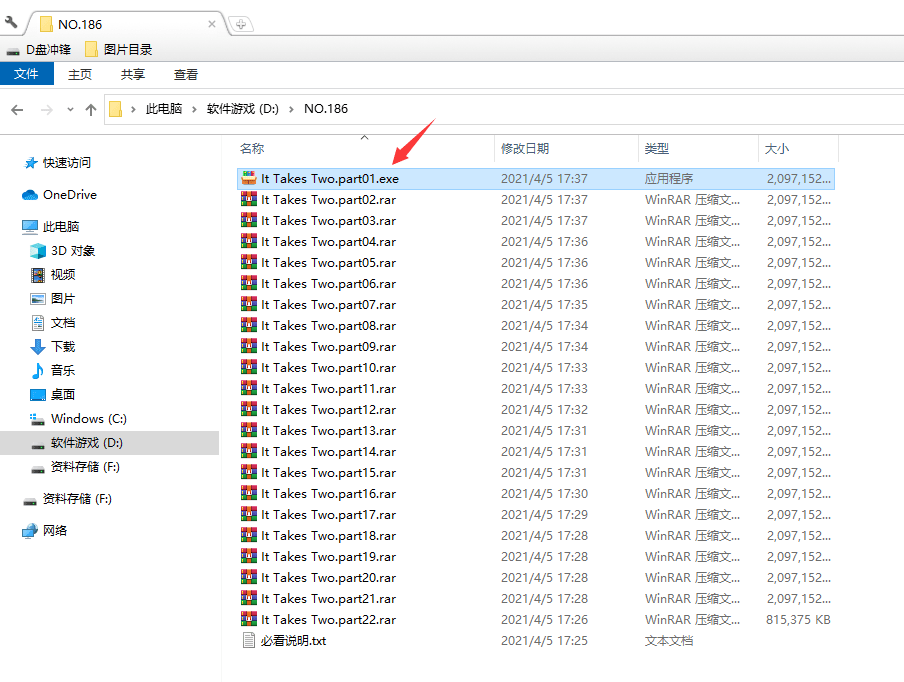Switch to the 共享 ribbon tab
This screenshot has width=904, height=682.
coord(133,74)
